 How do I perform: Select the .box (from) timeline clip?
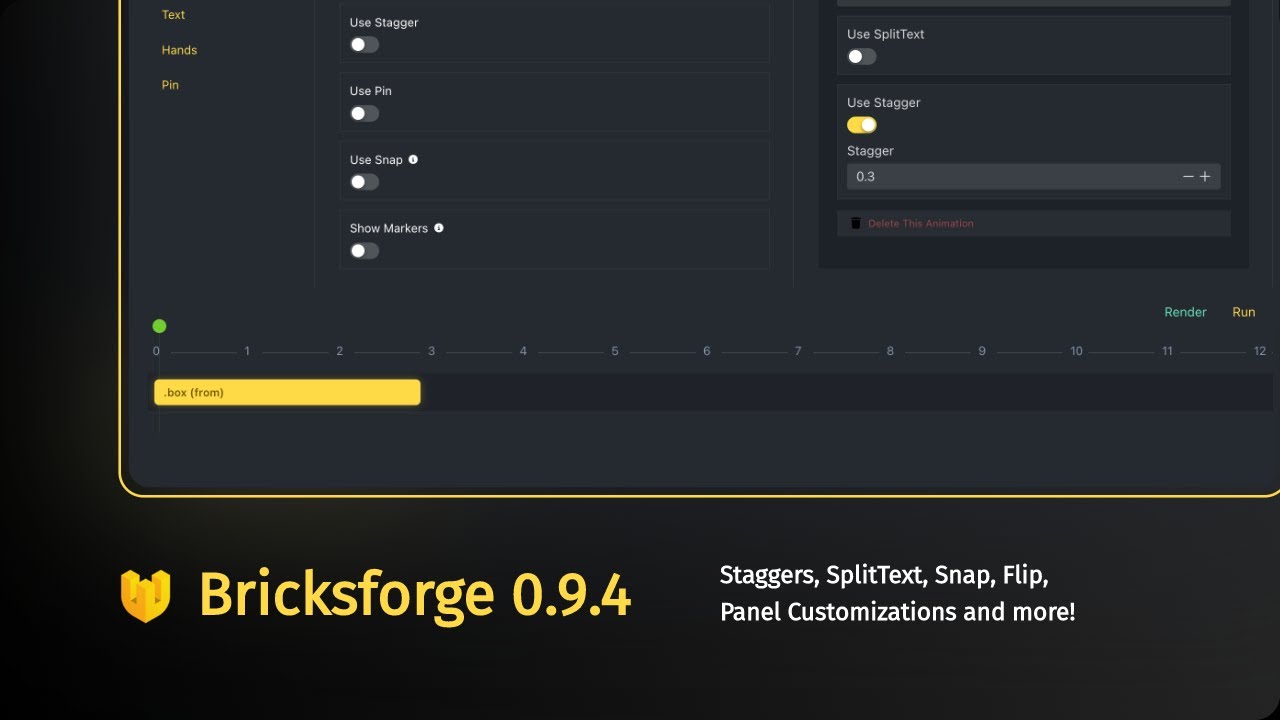(x=287, y=392)
